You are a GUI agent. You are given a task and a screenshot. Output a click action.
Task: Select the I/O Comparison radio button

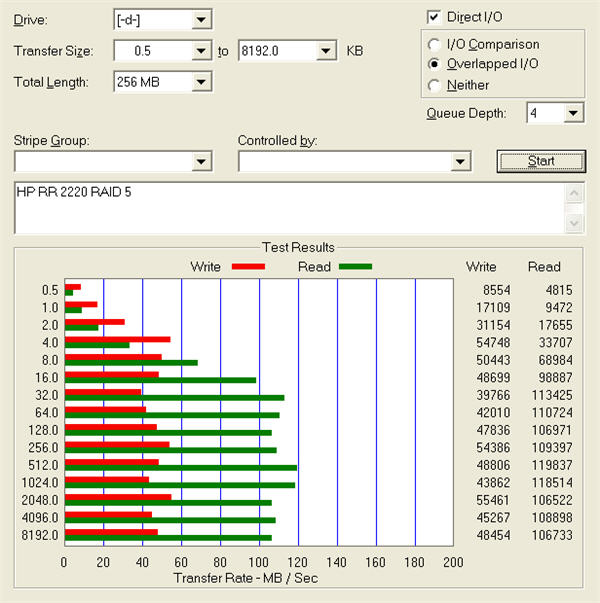click(x=434, y=45)
